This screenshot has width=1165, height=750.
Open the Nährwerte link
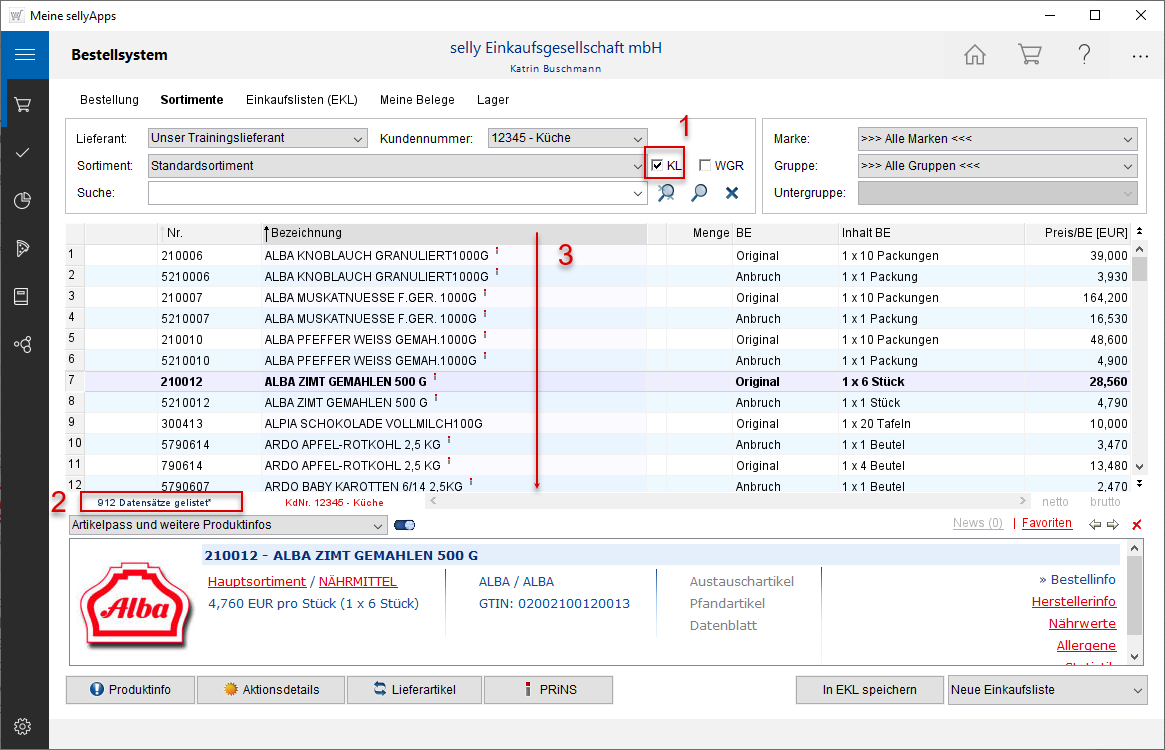1082,624
